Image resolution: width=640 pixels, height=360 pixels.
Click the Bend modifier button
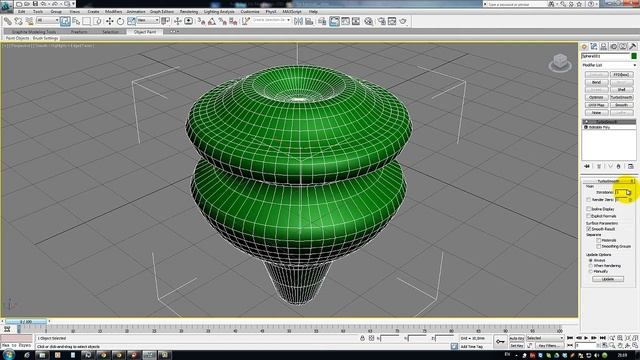point(596,82)
